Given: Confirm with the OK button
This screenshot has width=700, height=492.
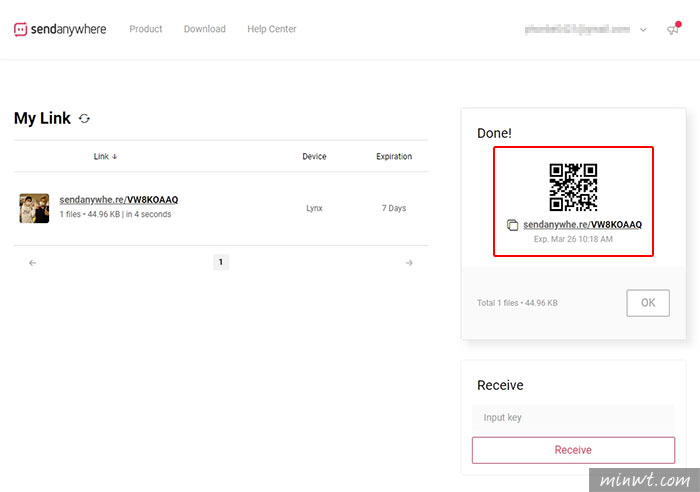Looking at the screenshot, I should (648, 303).
